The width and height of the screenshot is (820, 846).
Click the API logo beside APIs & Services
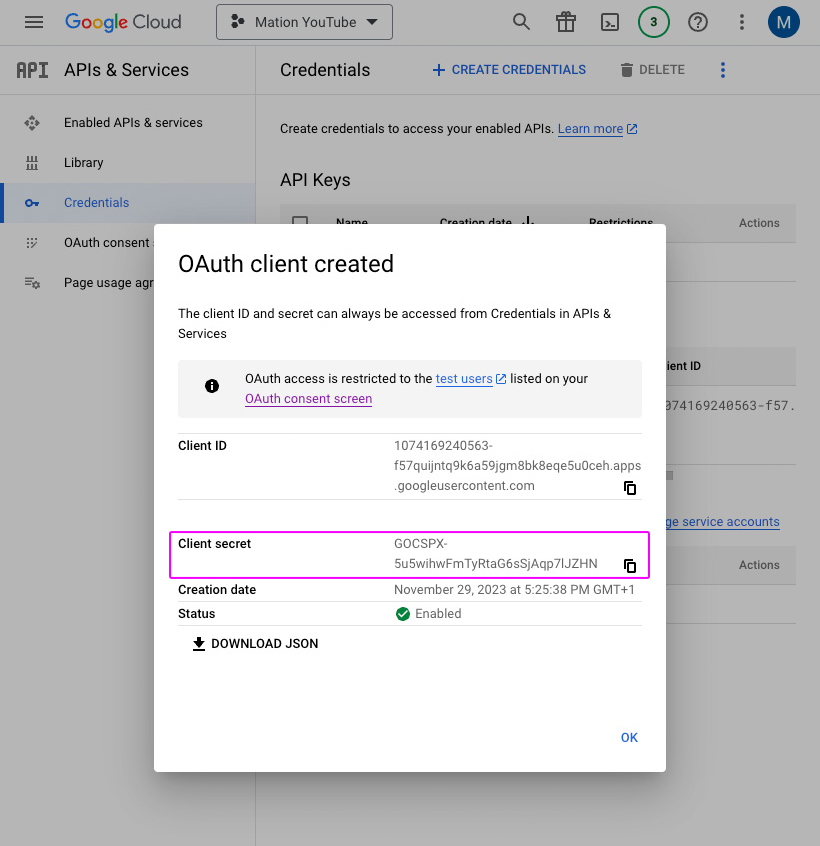pyautogui.click(x=32, y=70)
